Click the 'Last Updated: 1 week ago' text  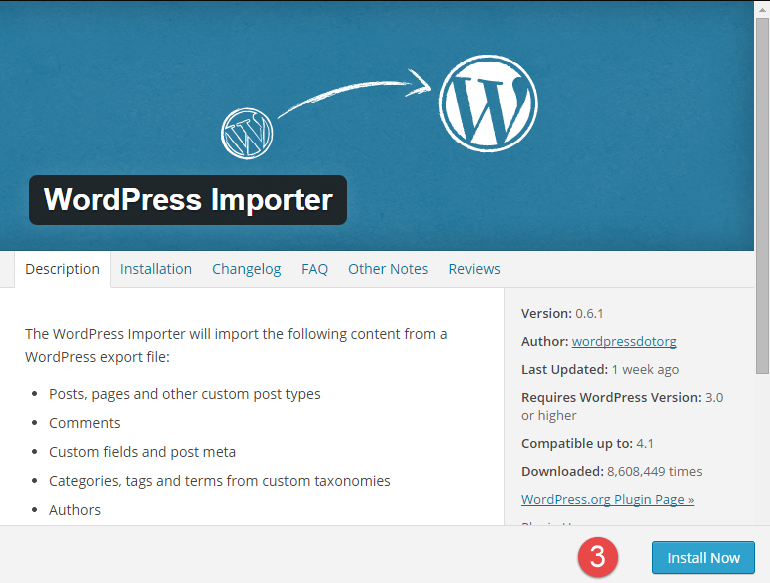[600, 369]
